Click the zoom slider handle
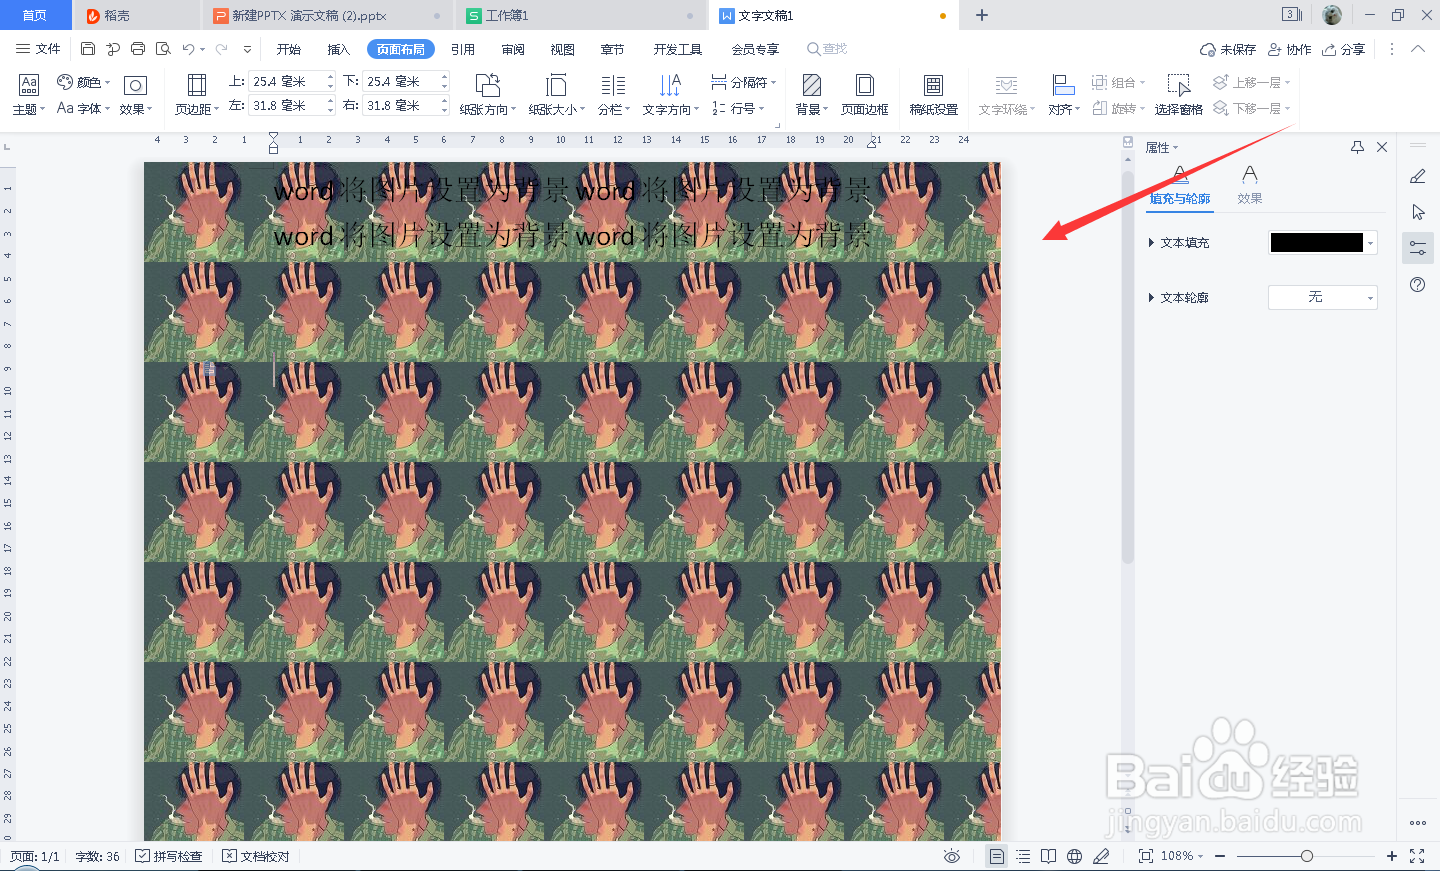 coord(1307,856)
